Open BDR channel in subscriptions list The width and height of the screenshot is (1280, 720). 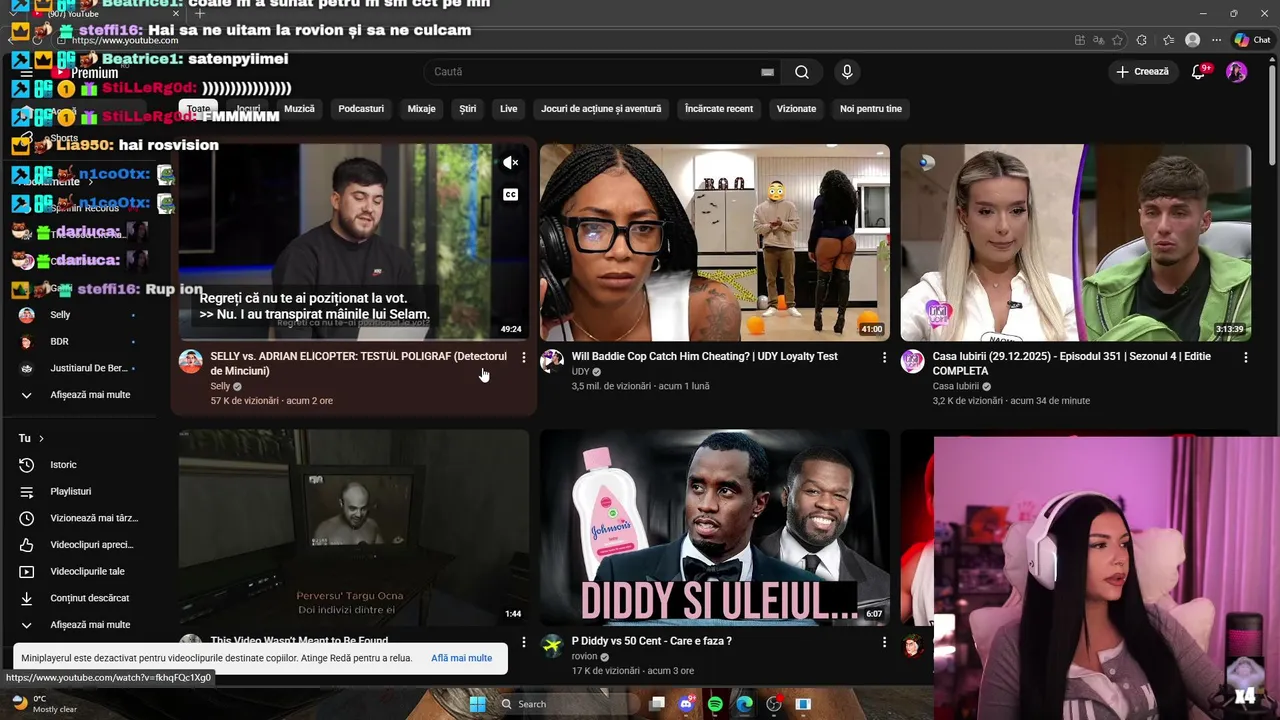(76, 342)
